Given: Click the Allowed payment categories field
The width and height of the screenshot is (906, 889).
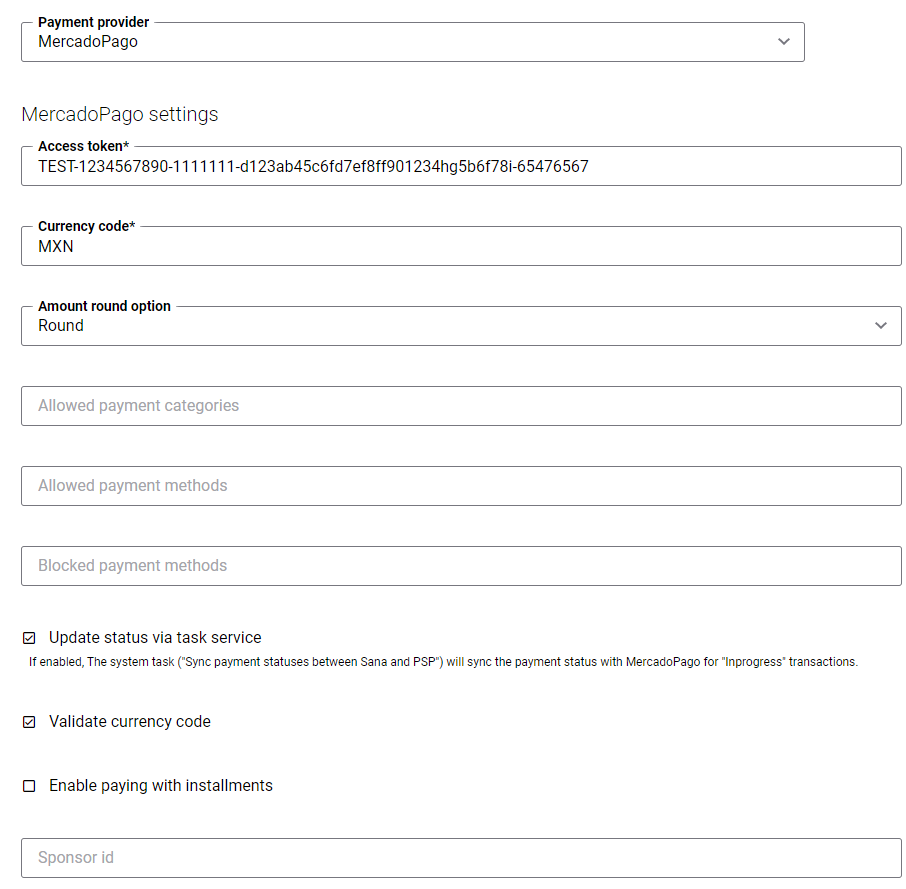Looking at the screenshot, I should 461,406.
